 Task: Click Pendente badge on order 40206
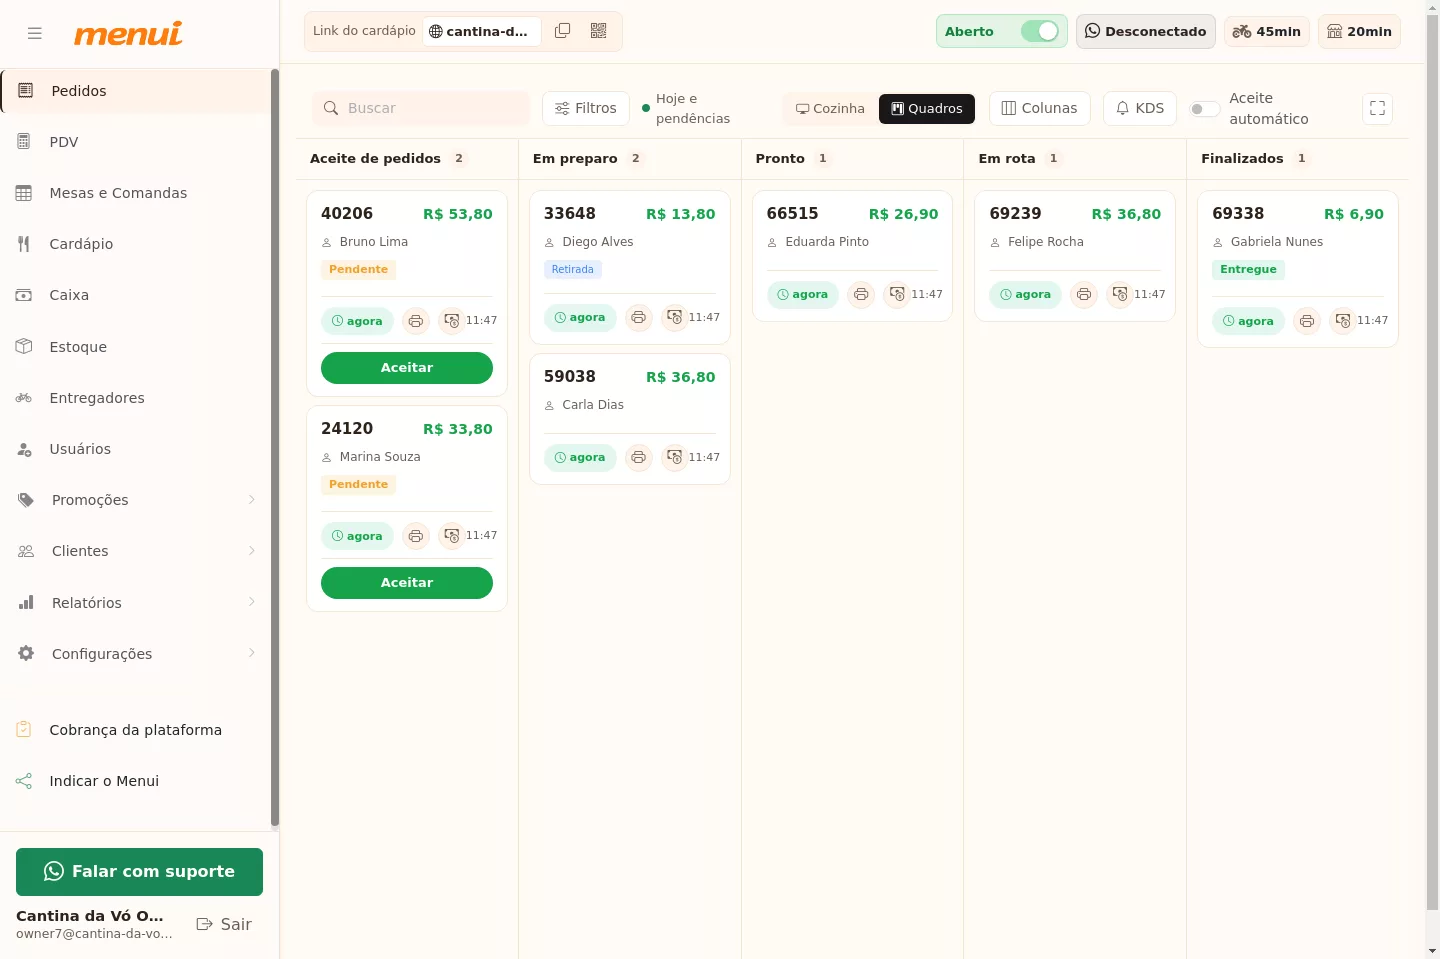[x=359, y=270]
